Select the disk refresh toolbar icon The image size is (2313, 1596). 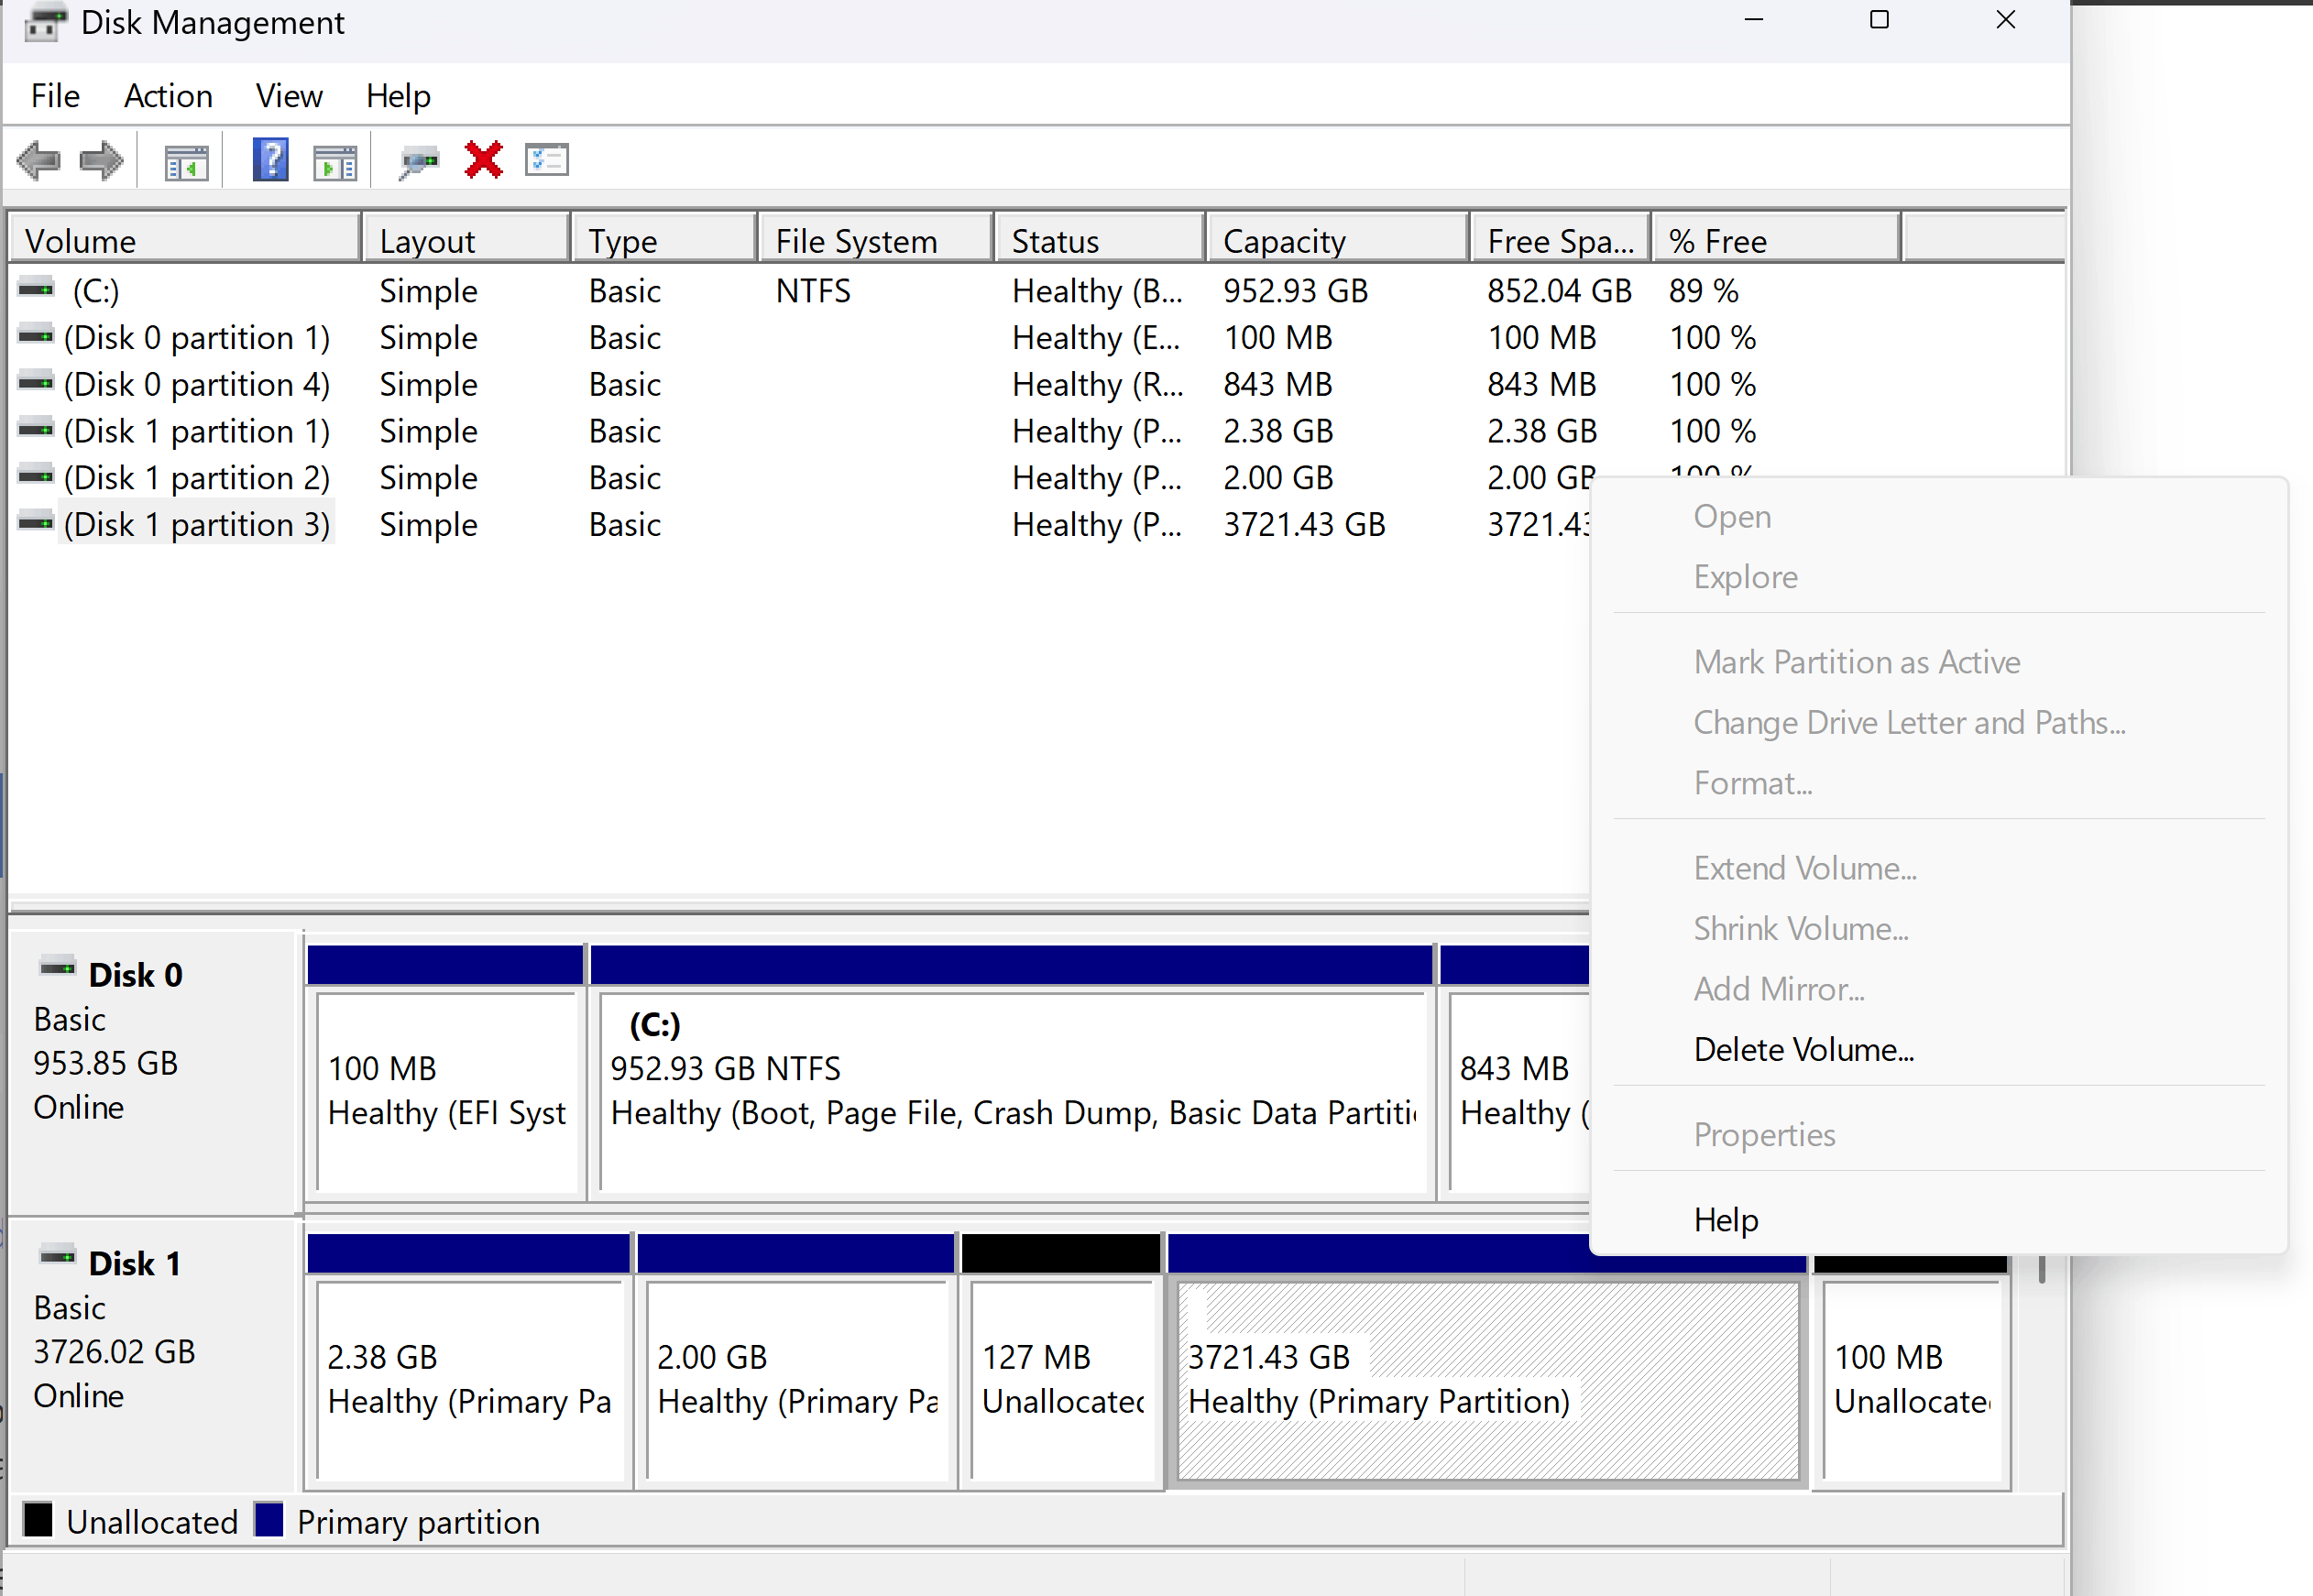418,160
